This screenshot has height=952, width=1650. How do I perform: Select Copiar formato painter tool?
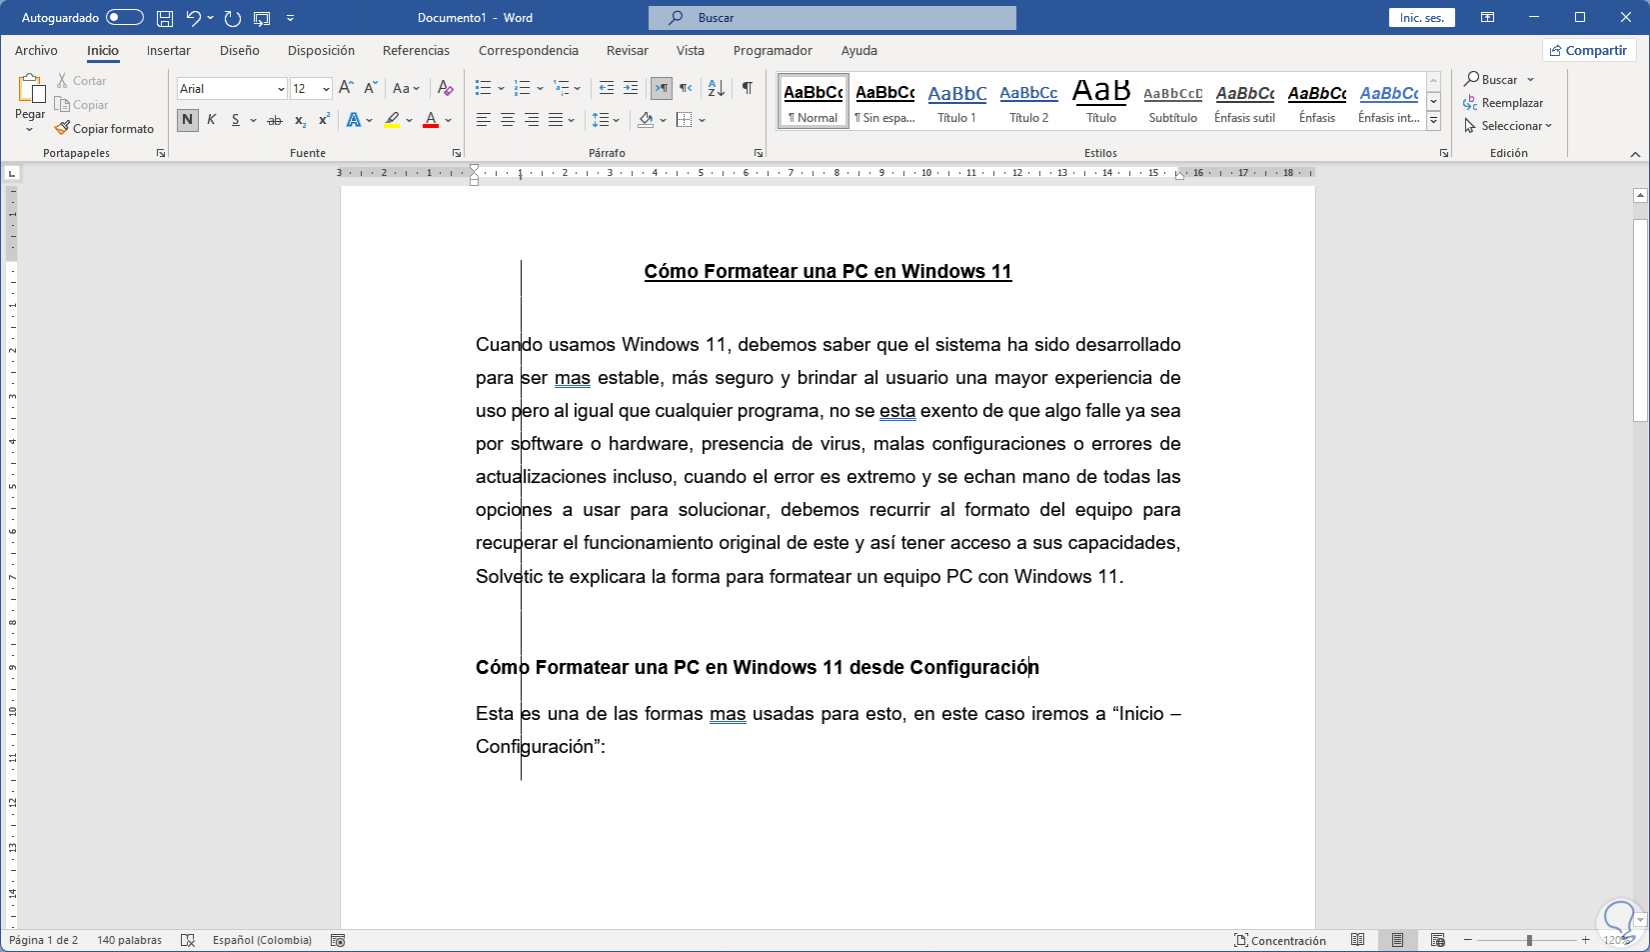pyautogui.click(x=105, y=128)
